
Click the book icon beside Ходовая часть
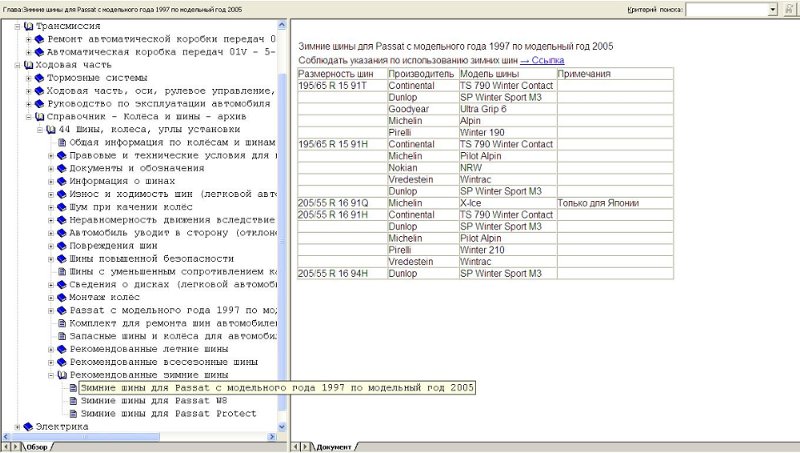(29, 65)
